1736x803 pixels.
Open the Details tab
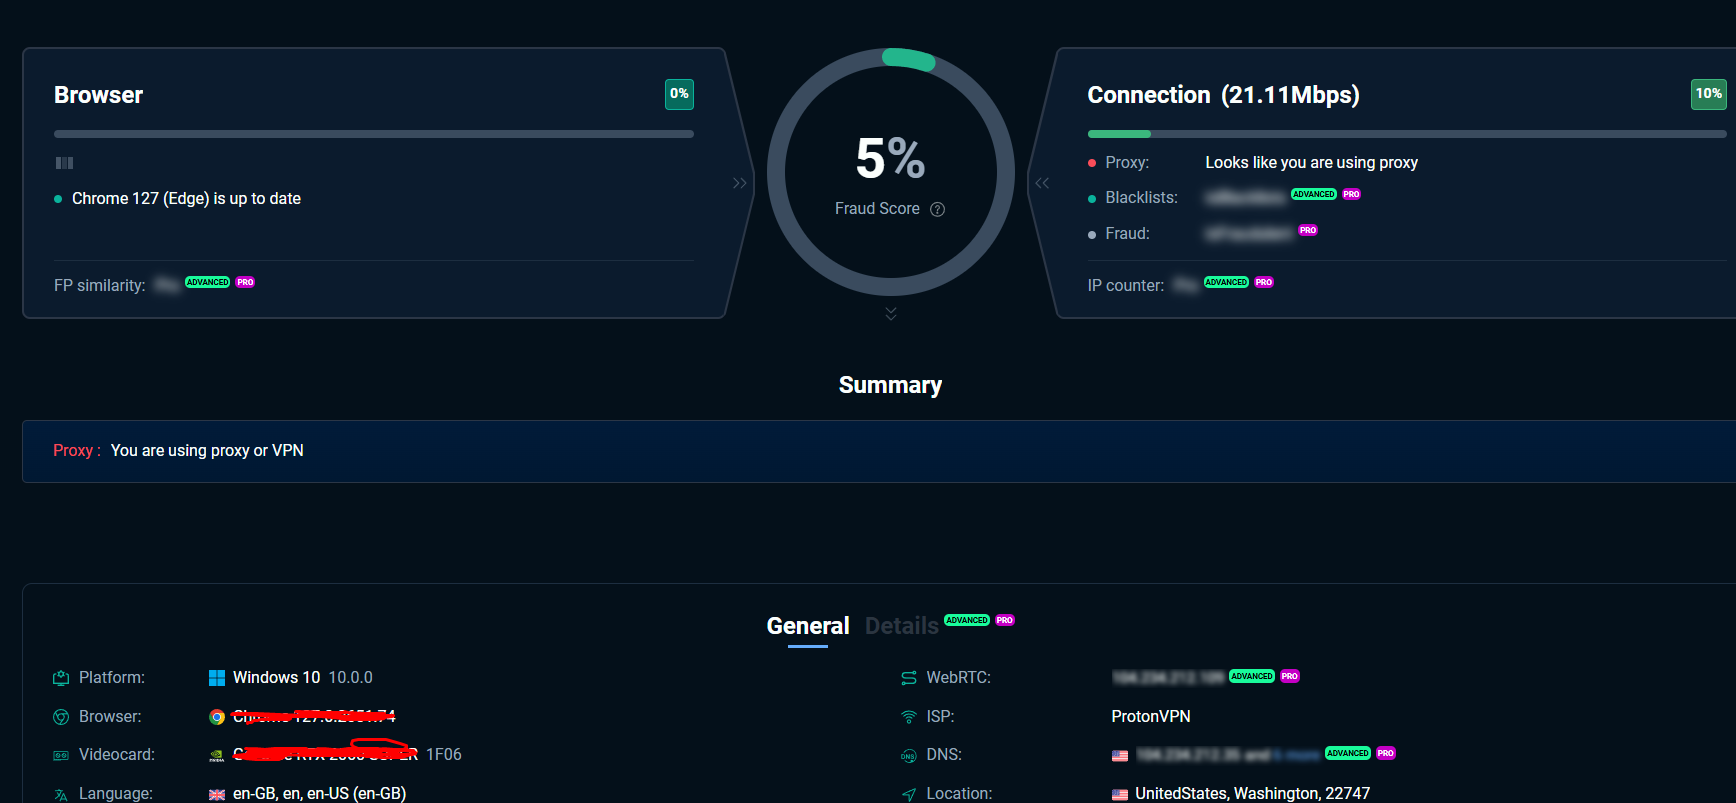pyautogui.click(x=901, y=626)
